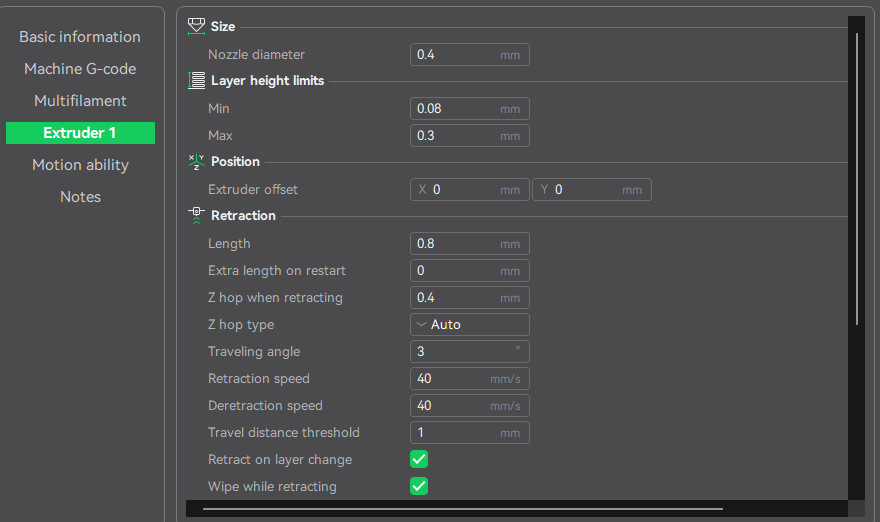Viewport: 880px width, 522px height.
Task: Click the Extruder offset Y field
Action: click(x=592, y=190)
